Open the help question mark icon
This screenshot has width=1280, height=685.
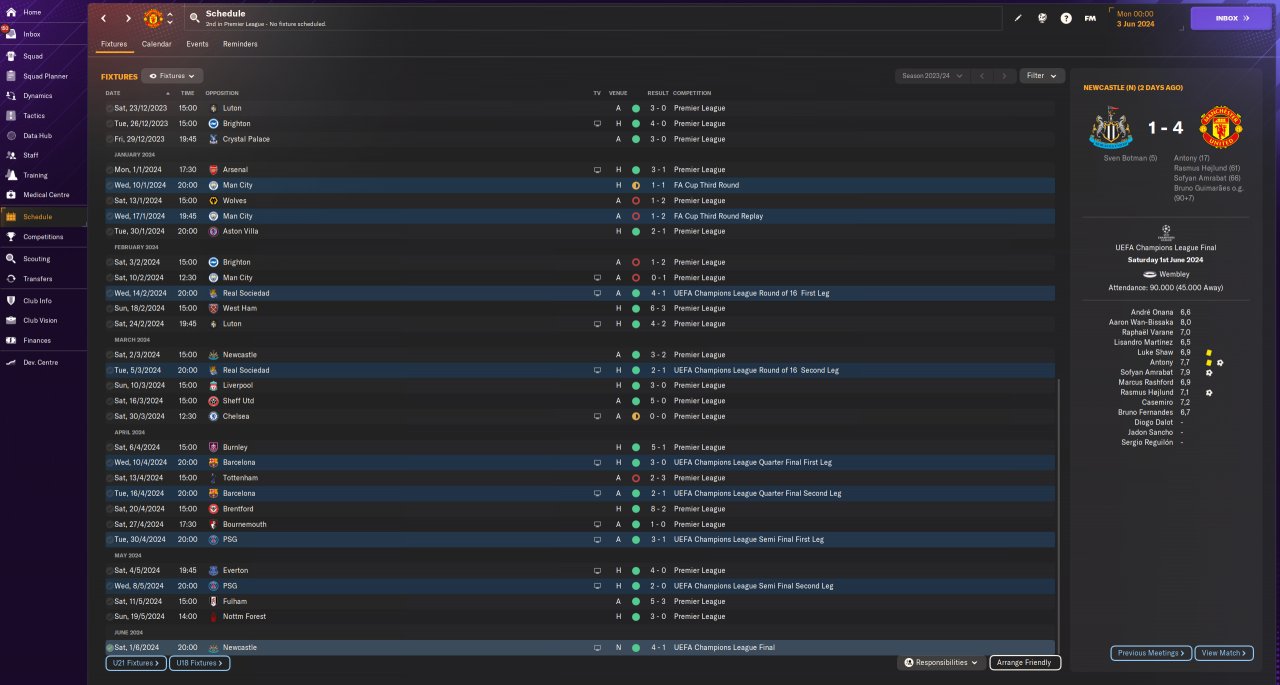[x=1066, y=18]
